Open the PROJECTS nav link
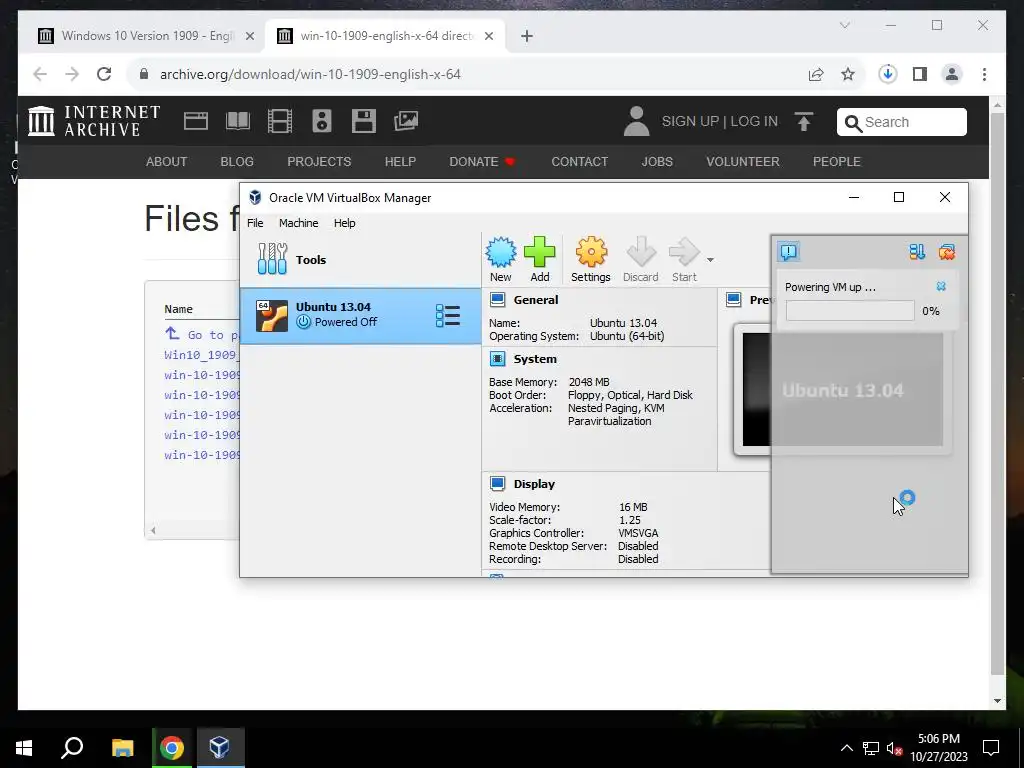1024x768 pixels. [319, 161]
